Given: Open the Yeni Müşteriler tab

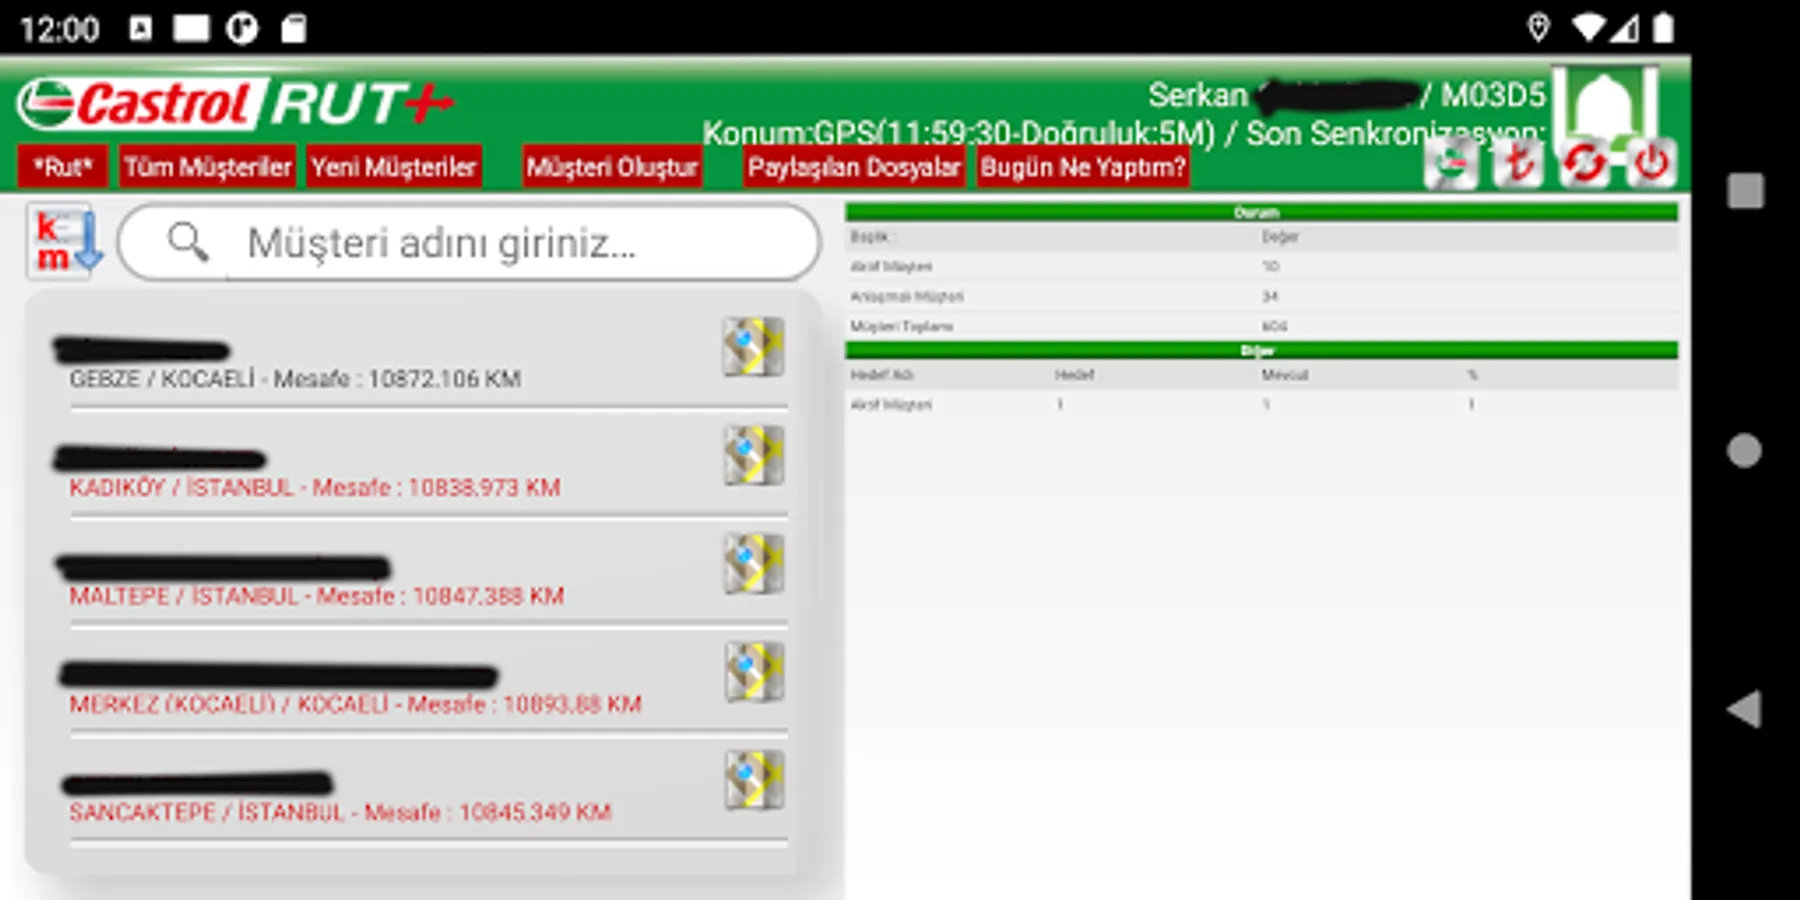Looking at the screenshot, I should click(393, 167).
